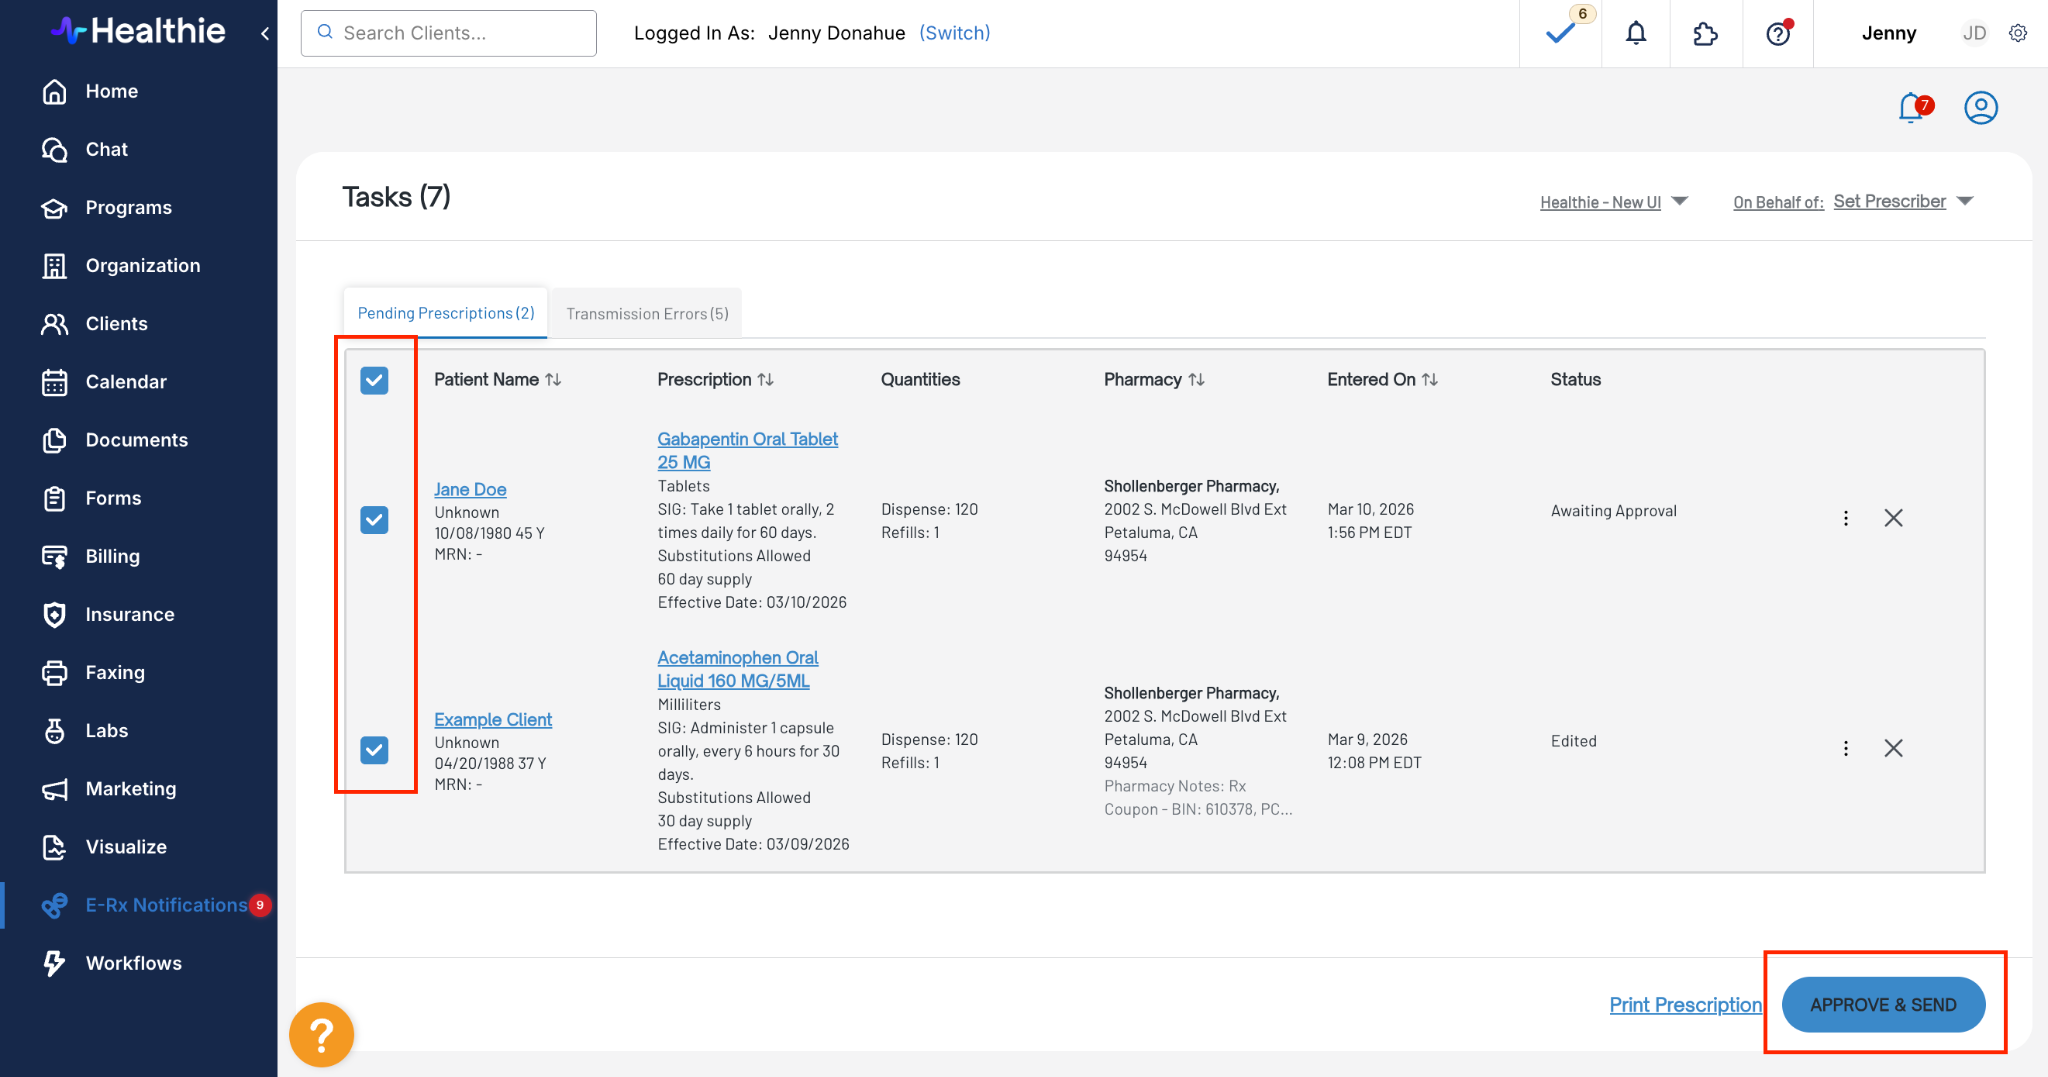Open the help question mark icon in header

click(1778, 34)
